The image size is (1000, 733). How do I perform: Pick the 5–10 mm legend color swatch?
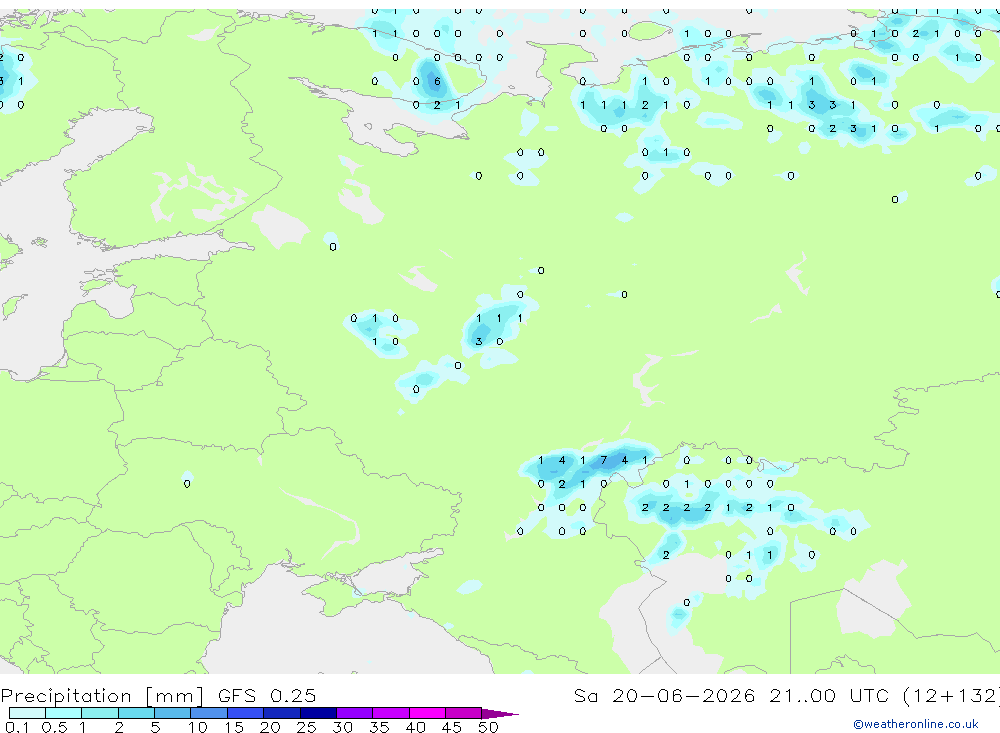(x=173, y=713)
